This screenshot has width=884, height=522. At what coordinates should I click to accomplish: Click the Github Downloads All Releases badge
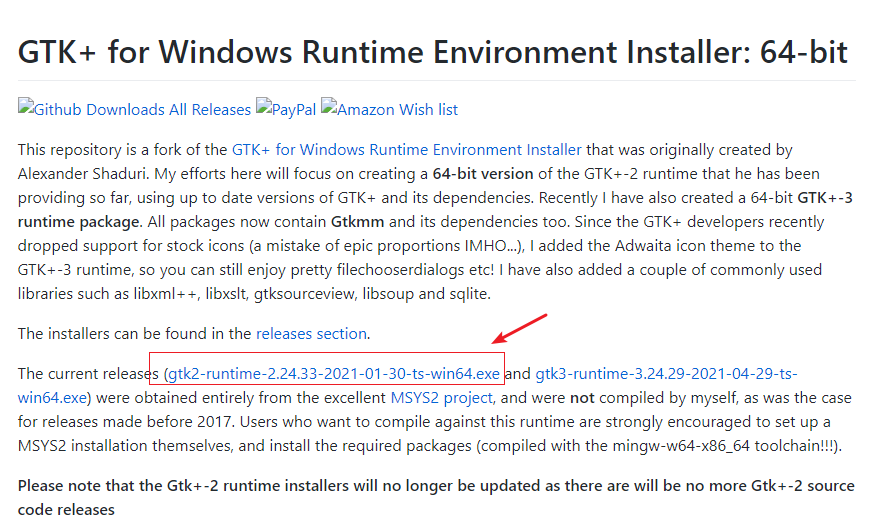(x=135, y=109)
